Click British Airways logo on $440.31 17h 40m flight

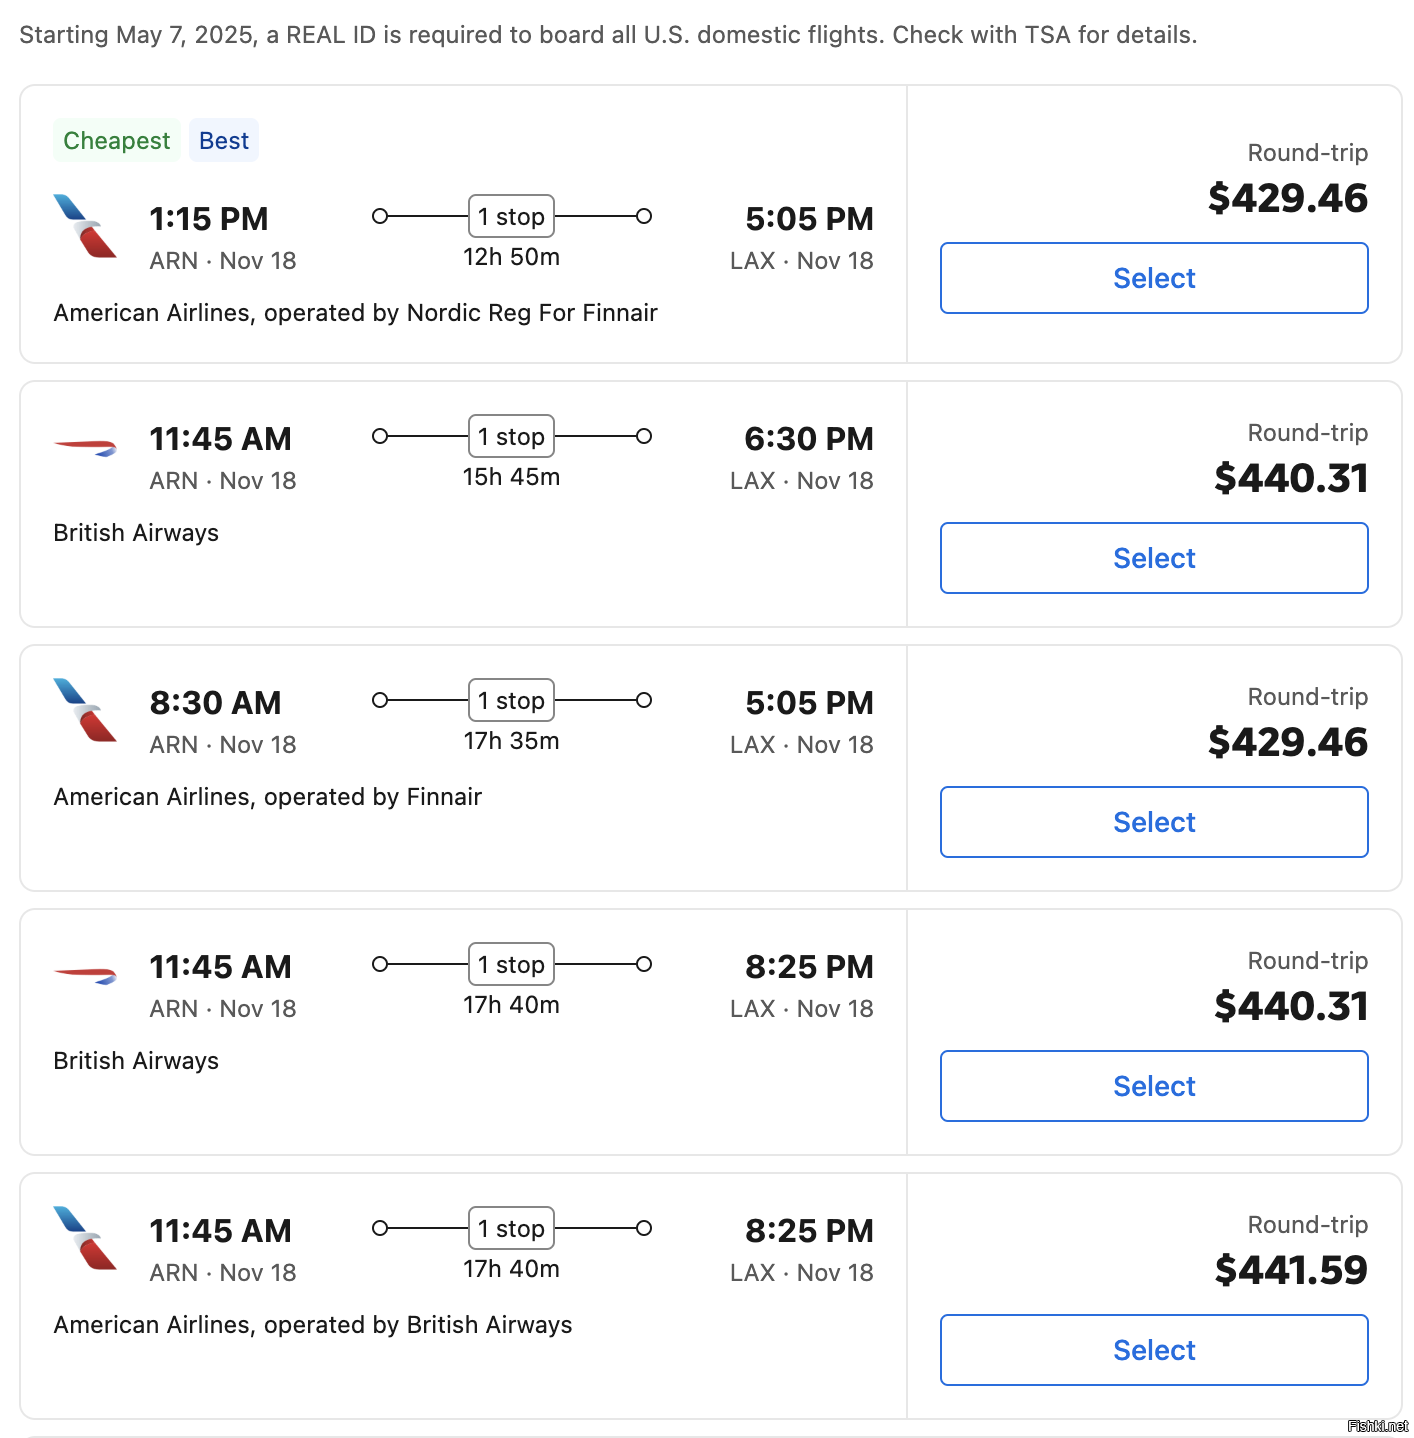tap(85, 974)
